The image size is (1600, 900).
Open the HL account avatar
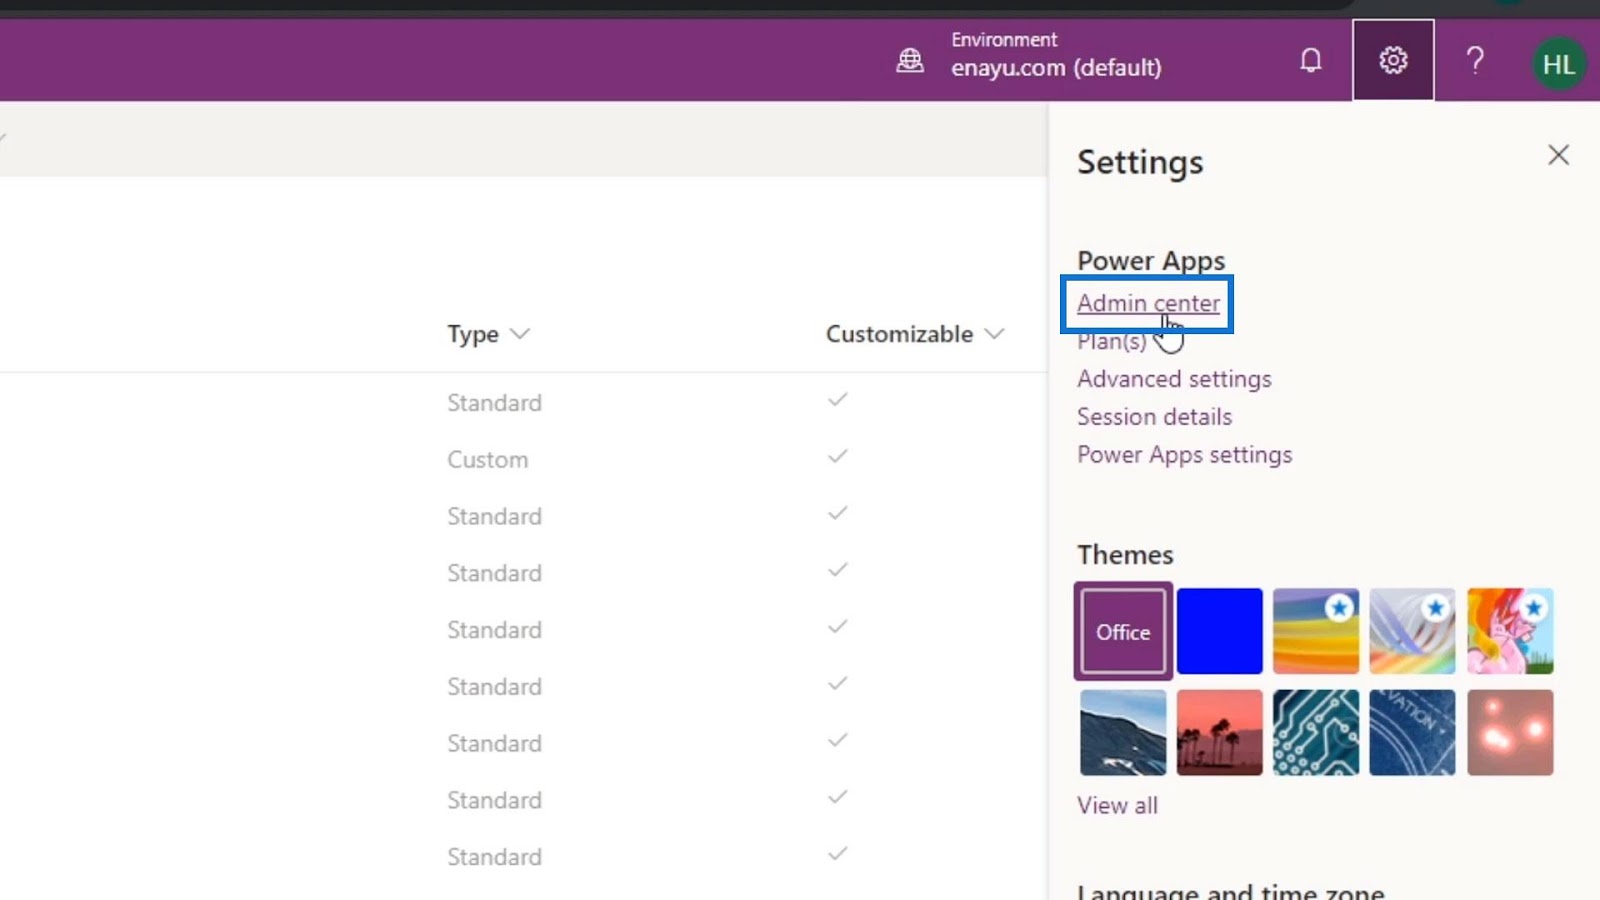1558,63
